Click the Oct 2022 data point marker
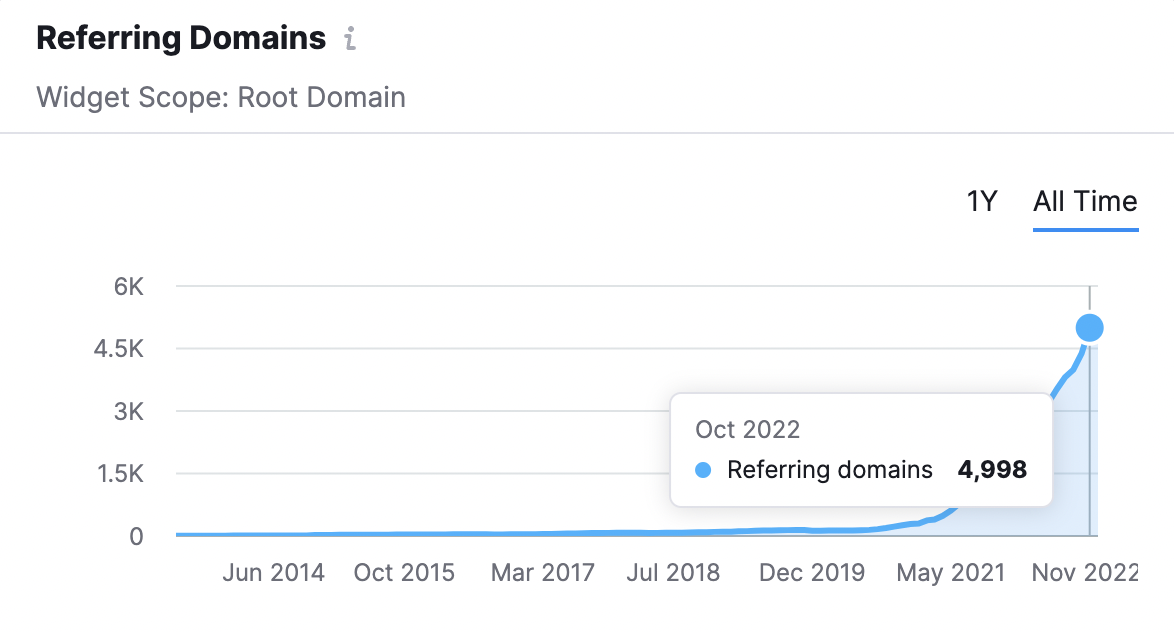1174x632 pixels. point(1089,327)
